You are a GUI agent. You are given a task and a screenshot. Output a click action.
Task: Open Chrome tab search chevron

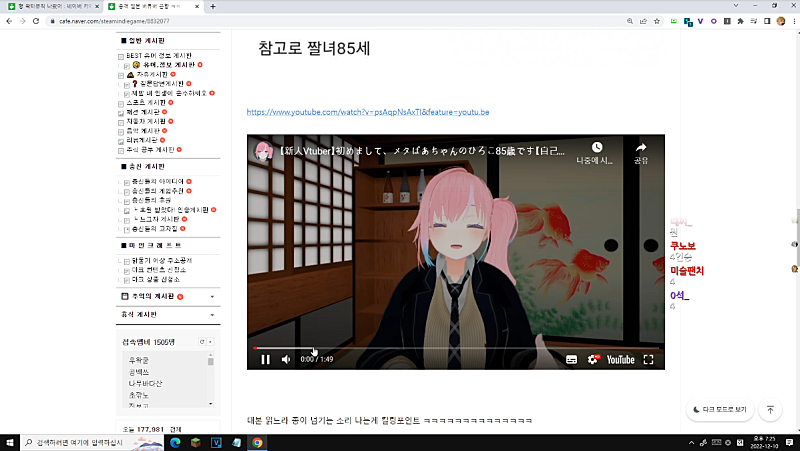[735, 6]
